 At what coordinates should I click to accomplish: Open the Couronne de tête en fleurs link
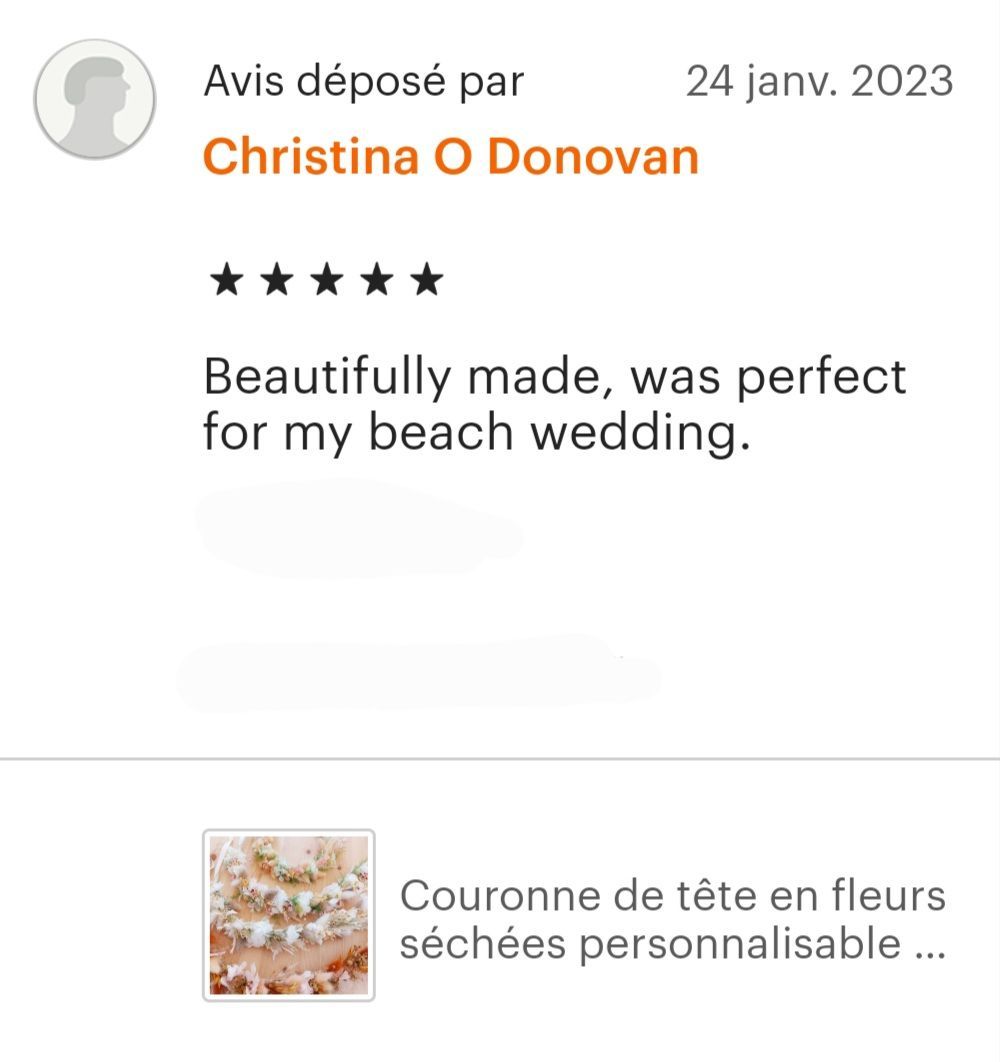673,895
